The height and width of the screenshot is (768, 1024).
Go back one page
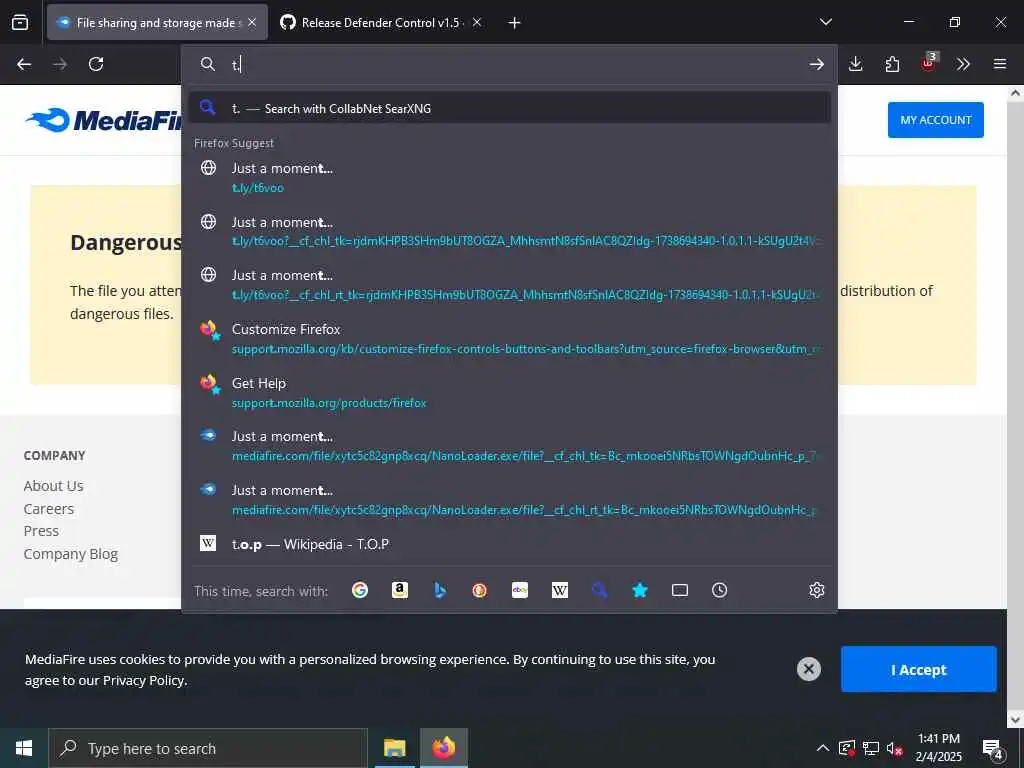pyautogui.click(x=24, y=64)
